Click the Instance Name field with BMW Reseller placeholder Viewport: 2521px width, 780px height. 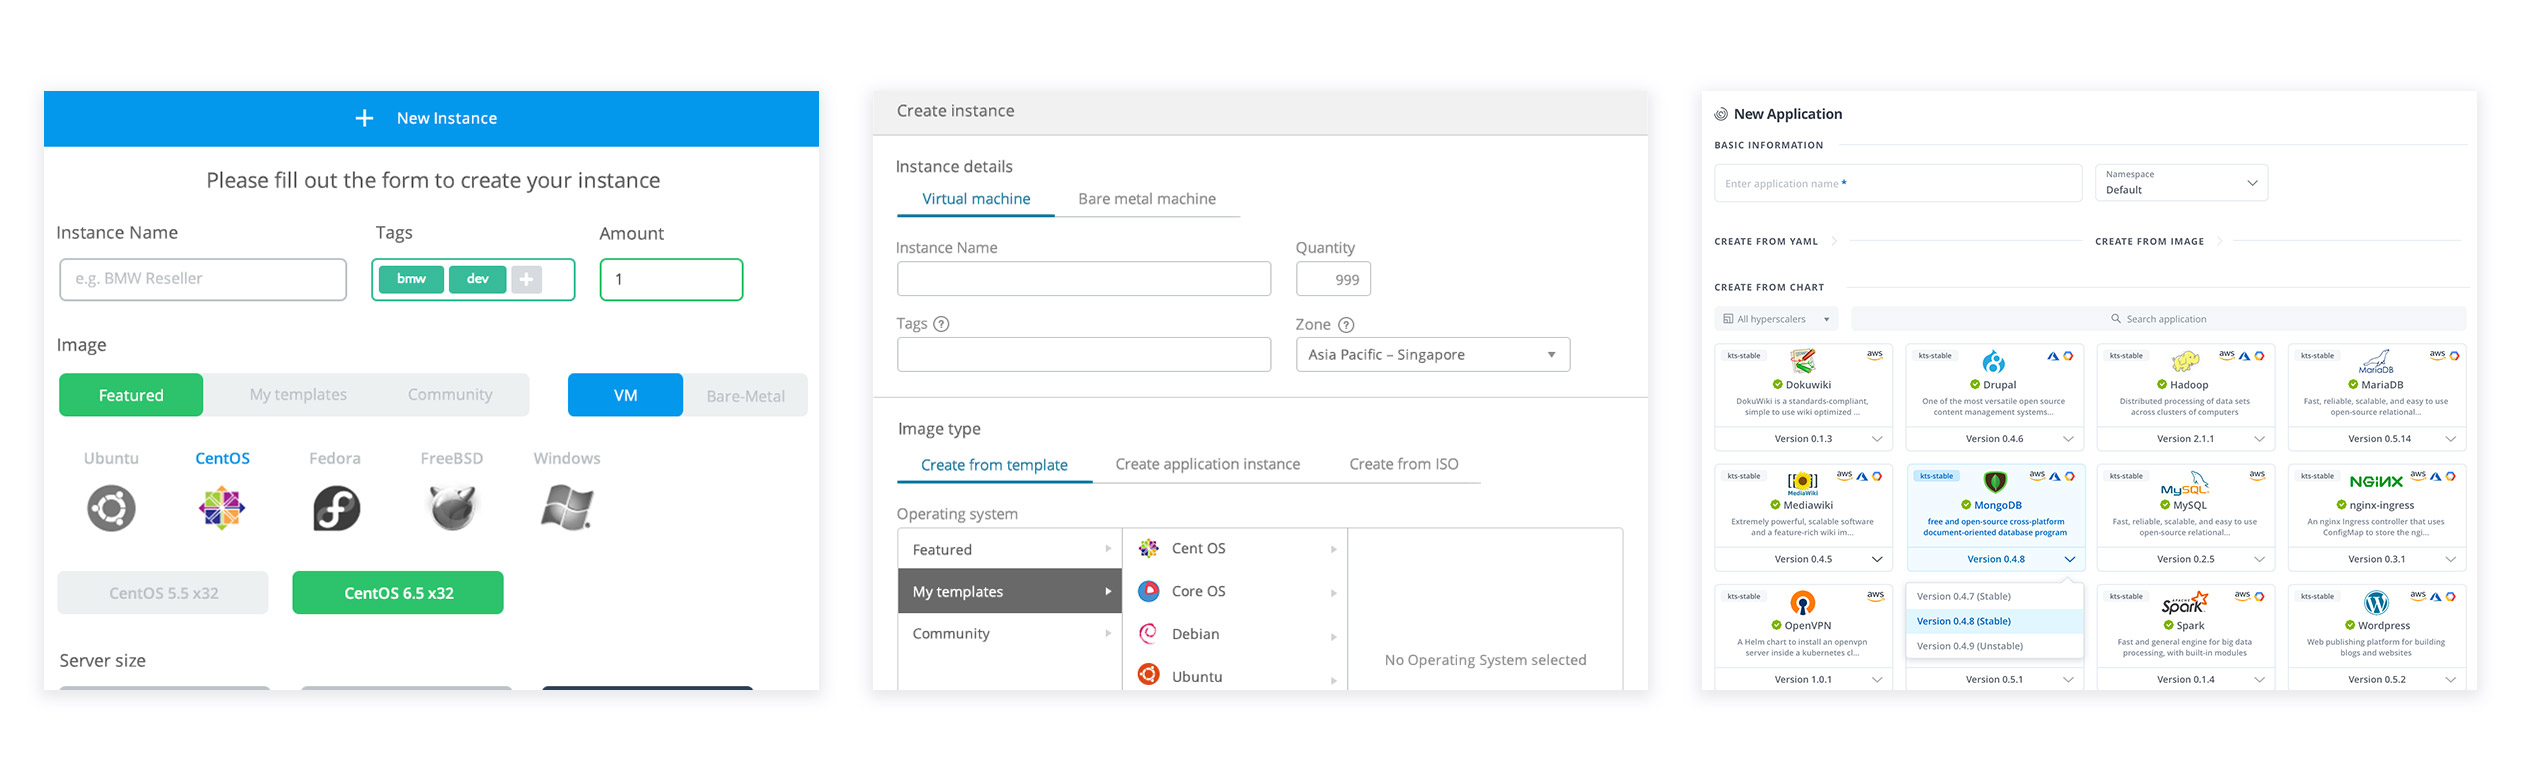coord(203,279)
